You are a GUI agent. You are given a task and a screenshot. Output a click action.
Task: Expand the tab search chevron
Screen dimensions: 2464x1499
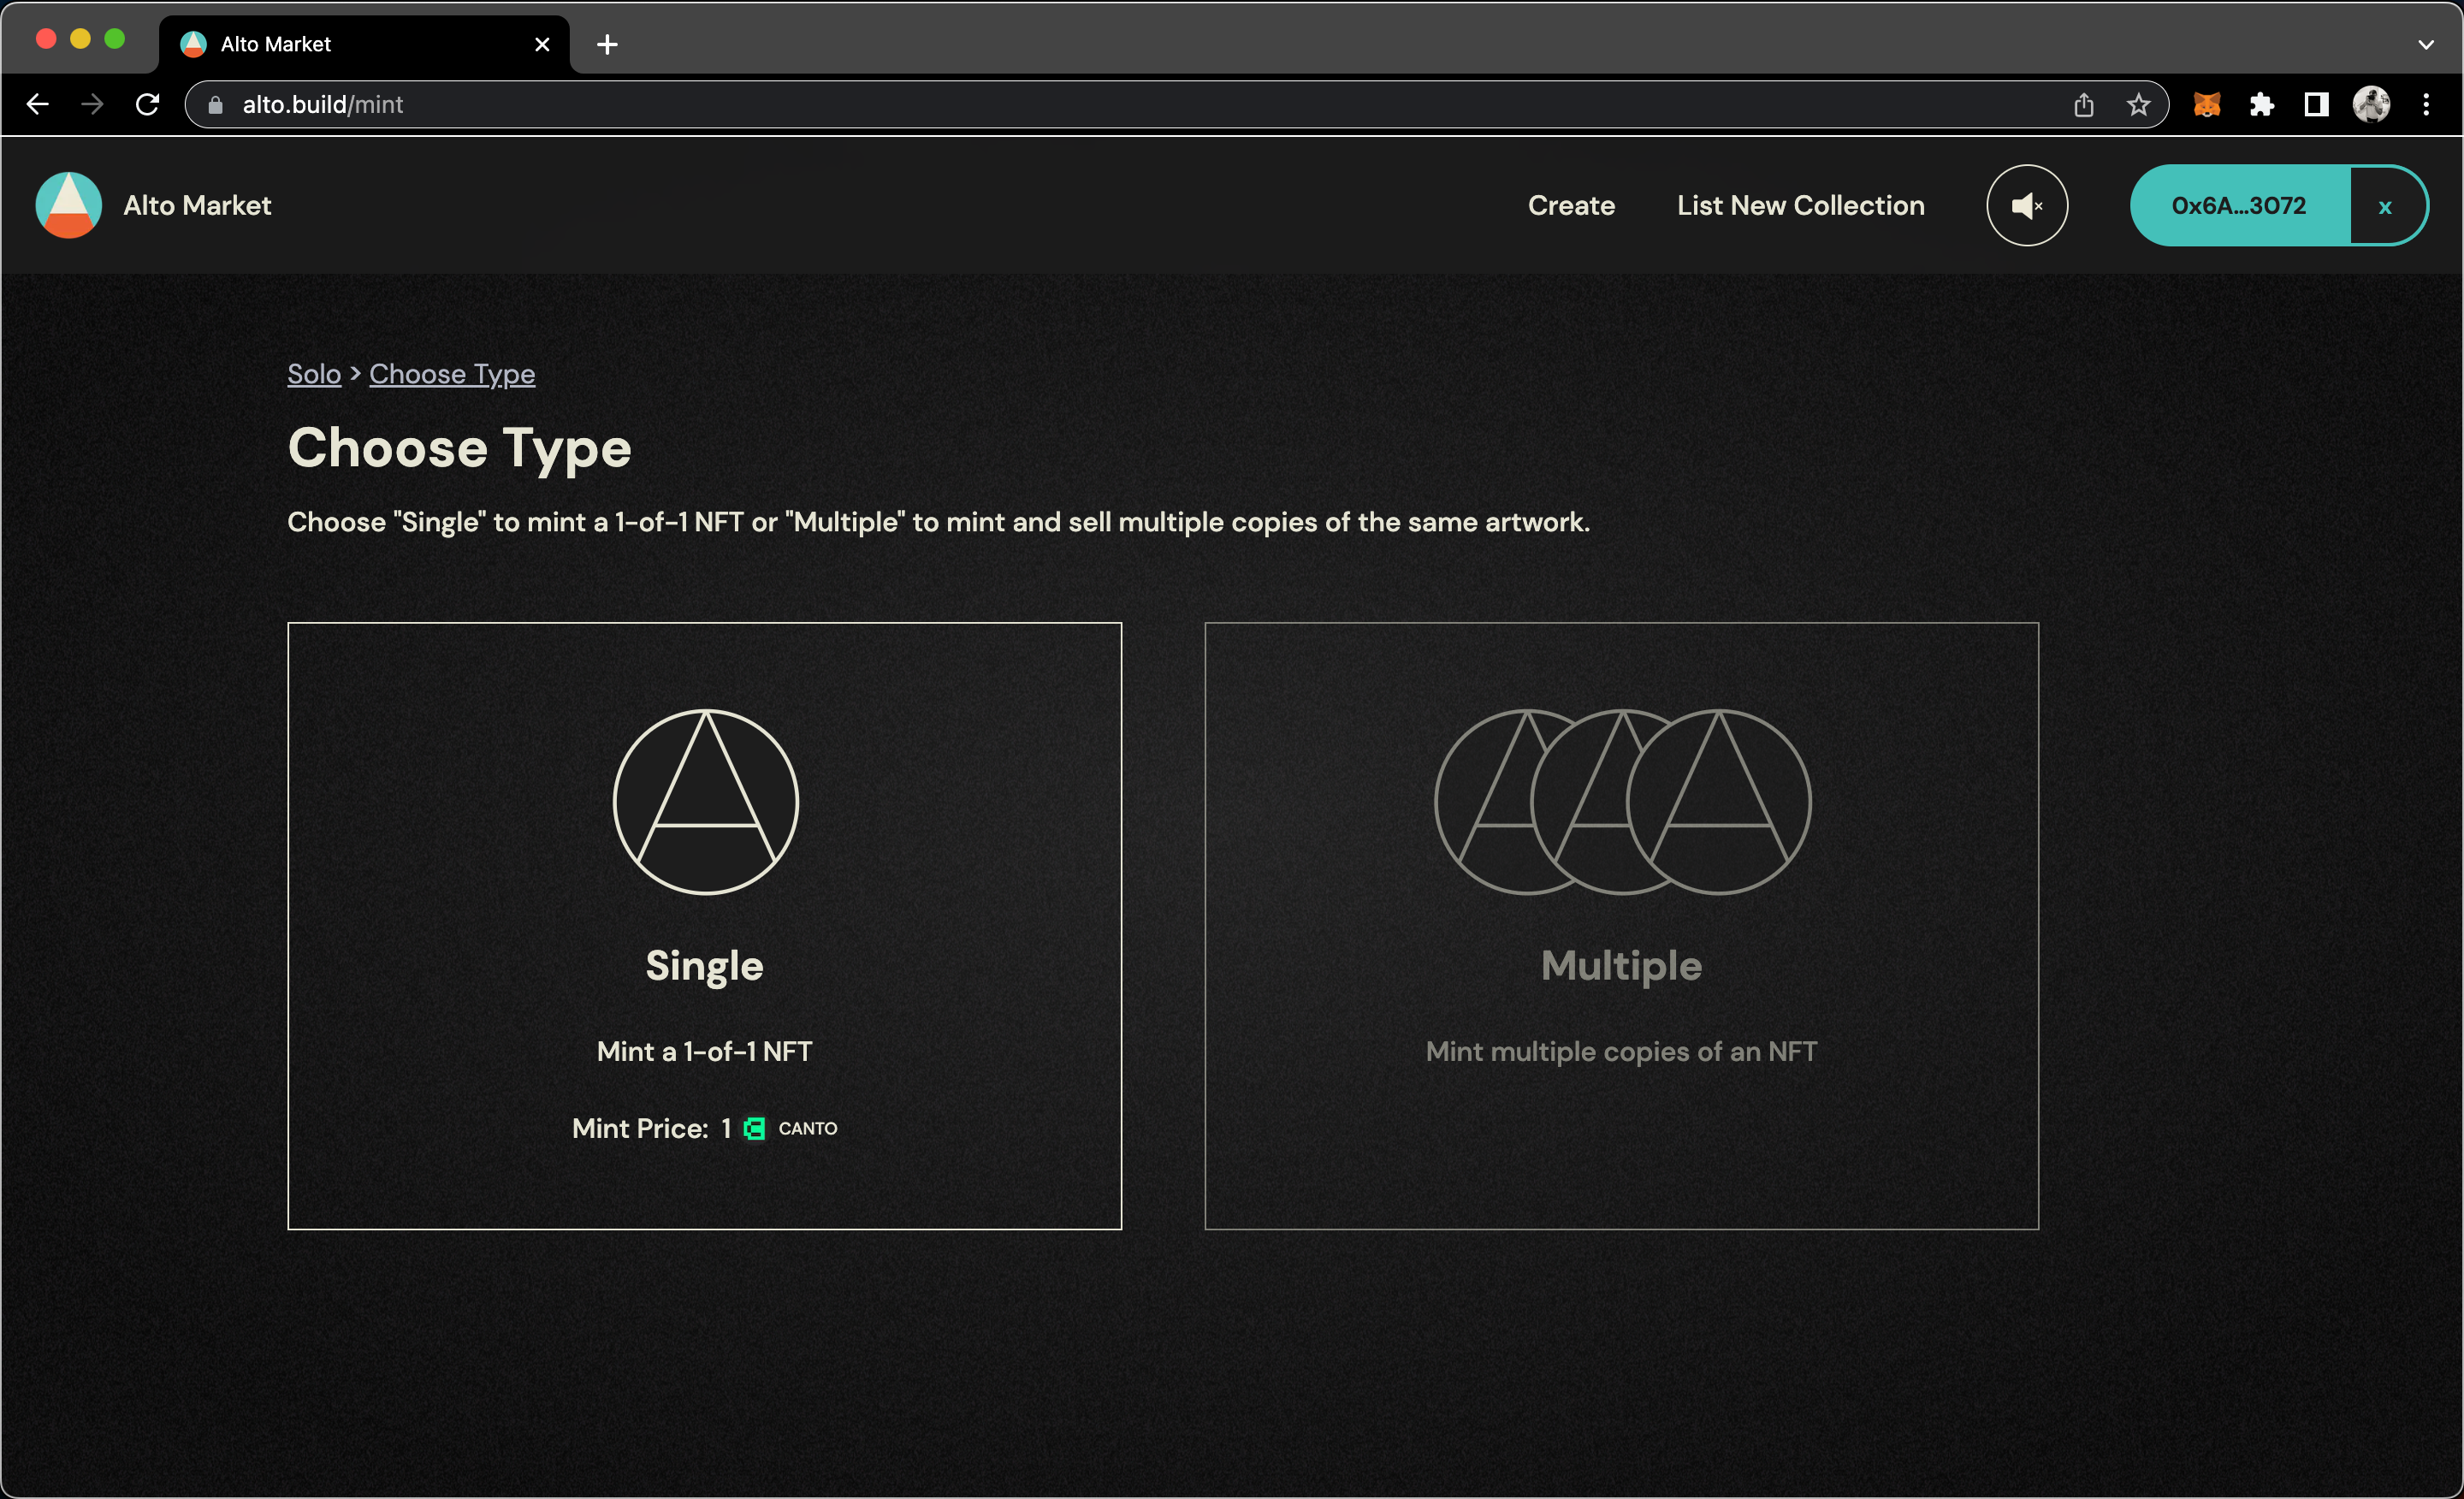click(2425, 44)
